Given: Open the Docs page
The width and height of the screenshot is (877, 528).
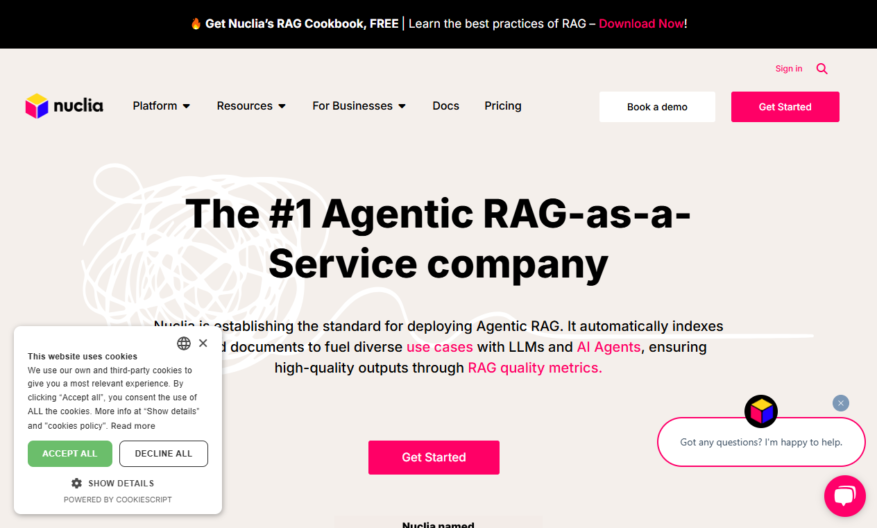Looking at the screenshot, I should pyautogui.click(x=446, y=106).
